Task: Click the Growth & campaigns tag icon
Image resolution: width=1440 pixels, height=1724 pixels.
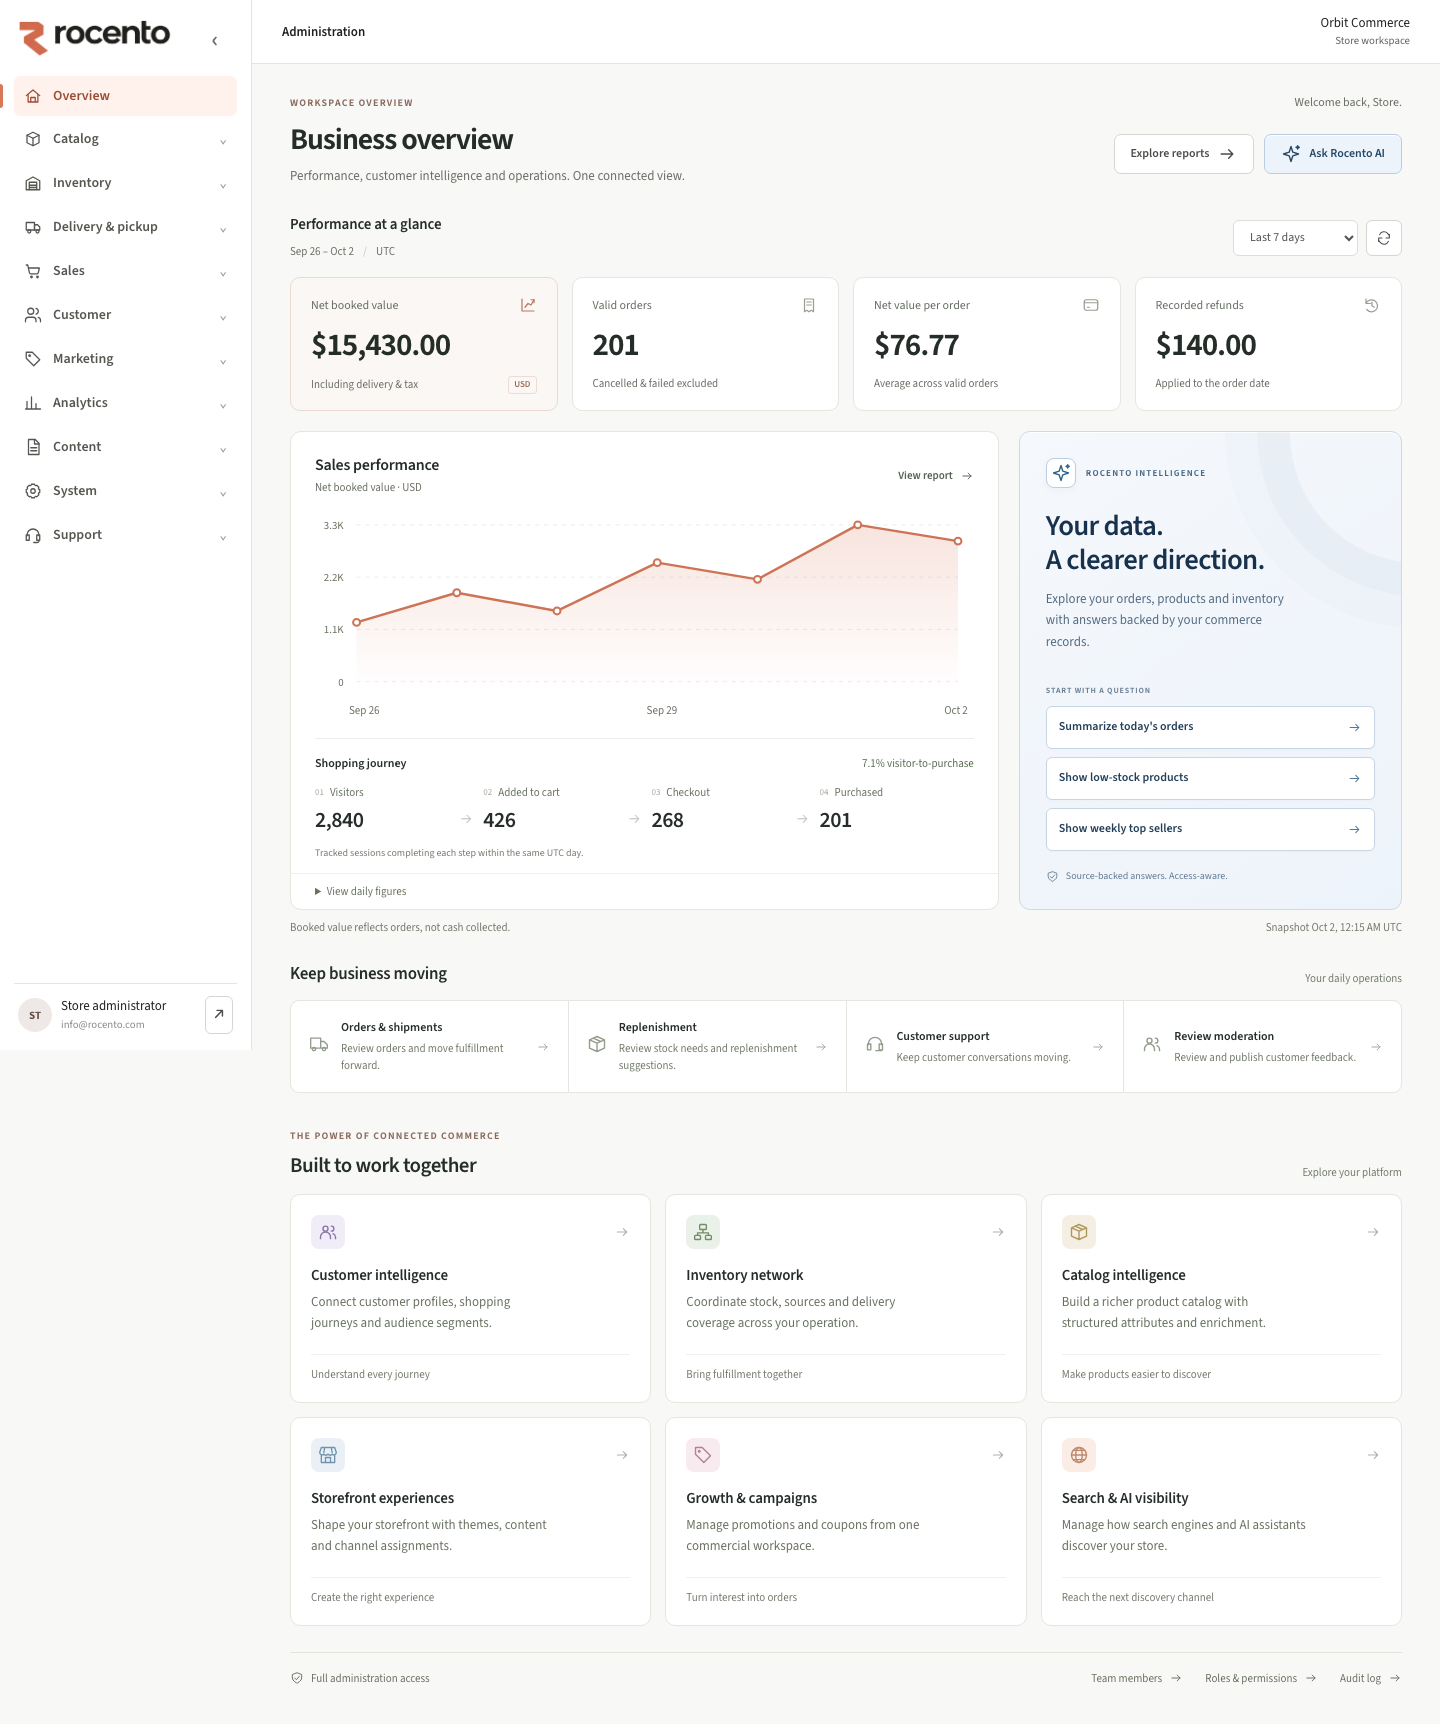Action: point(703,1455)
